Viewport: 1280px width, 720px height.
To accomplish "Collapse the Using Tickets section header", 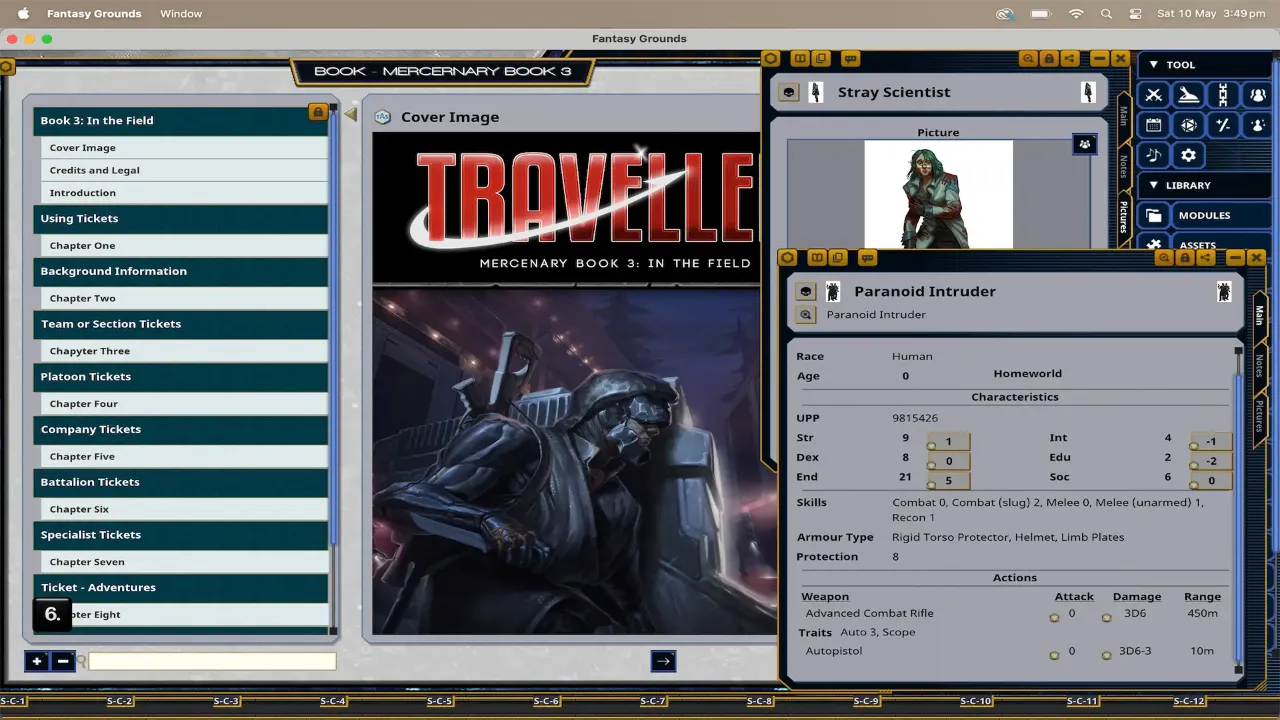I will click(181, 218).
